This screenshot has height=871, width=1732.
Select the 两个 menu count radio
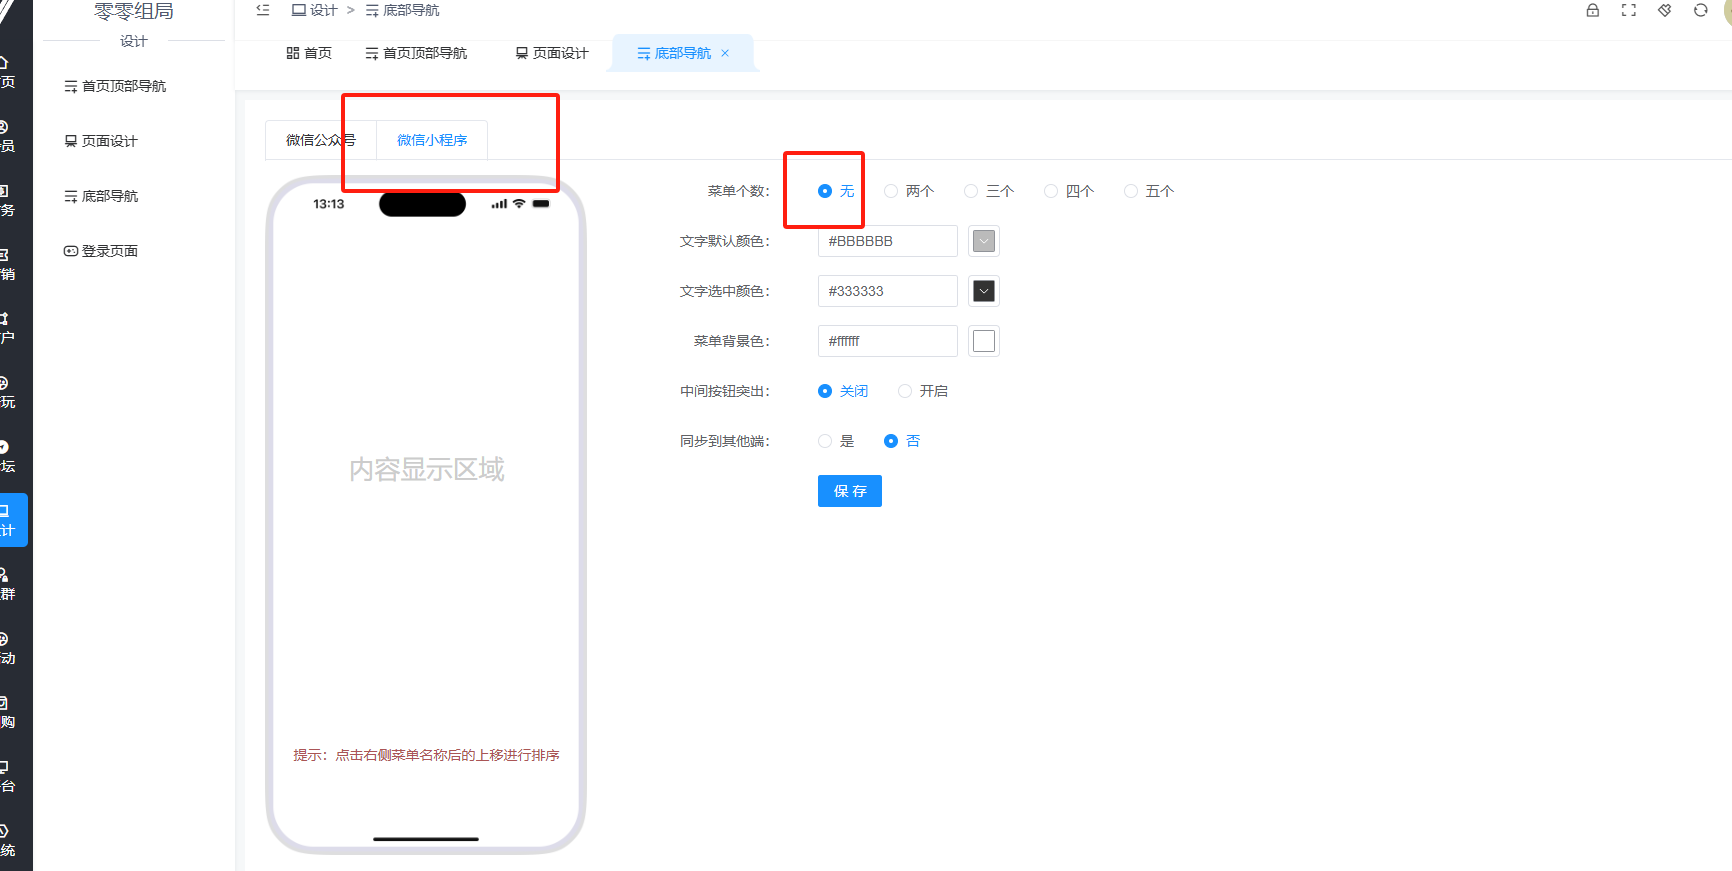[x=891, y=191]
